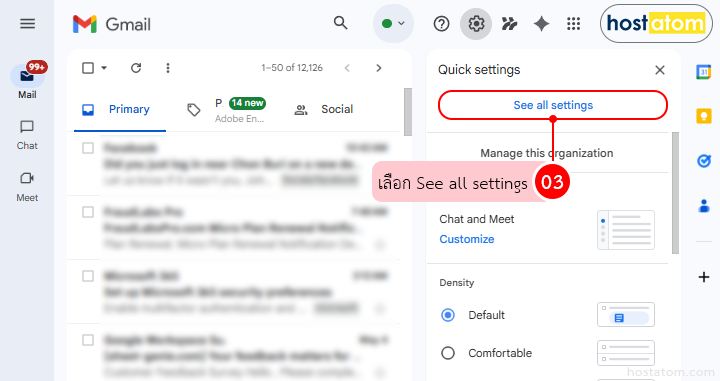Open Meet in the left sidebar
The image size is (720, 381).
[27, 187]
